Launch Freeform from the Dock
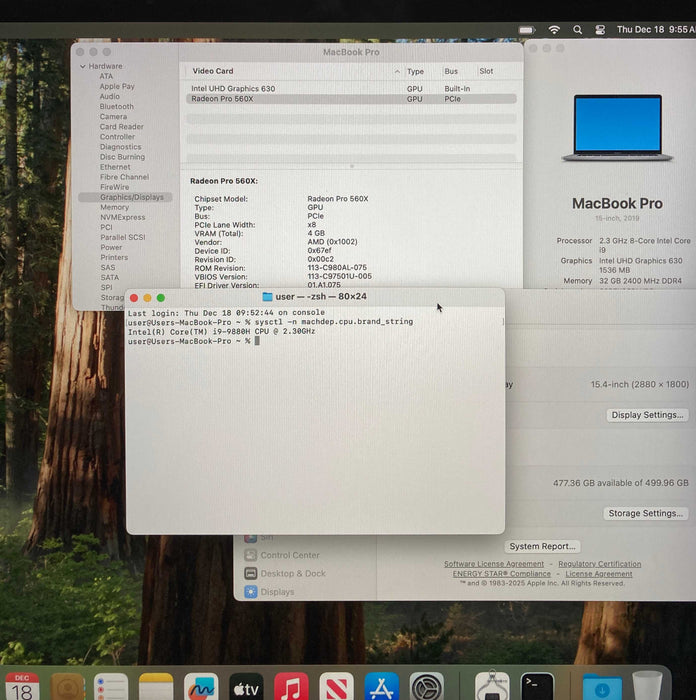This screenshot has height=700, width=696. click(x=201, y=687)
